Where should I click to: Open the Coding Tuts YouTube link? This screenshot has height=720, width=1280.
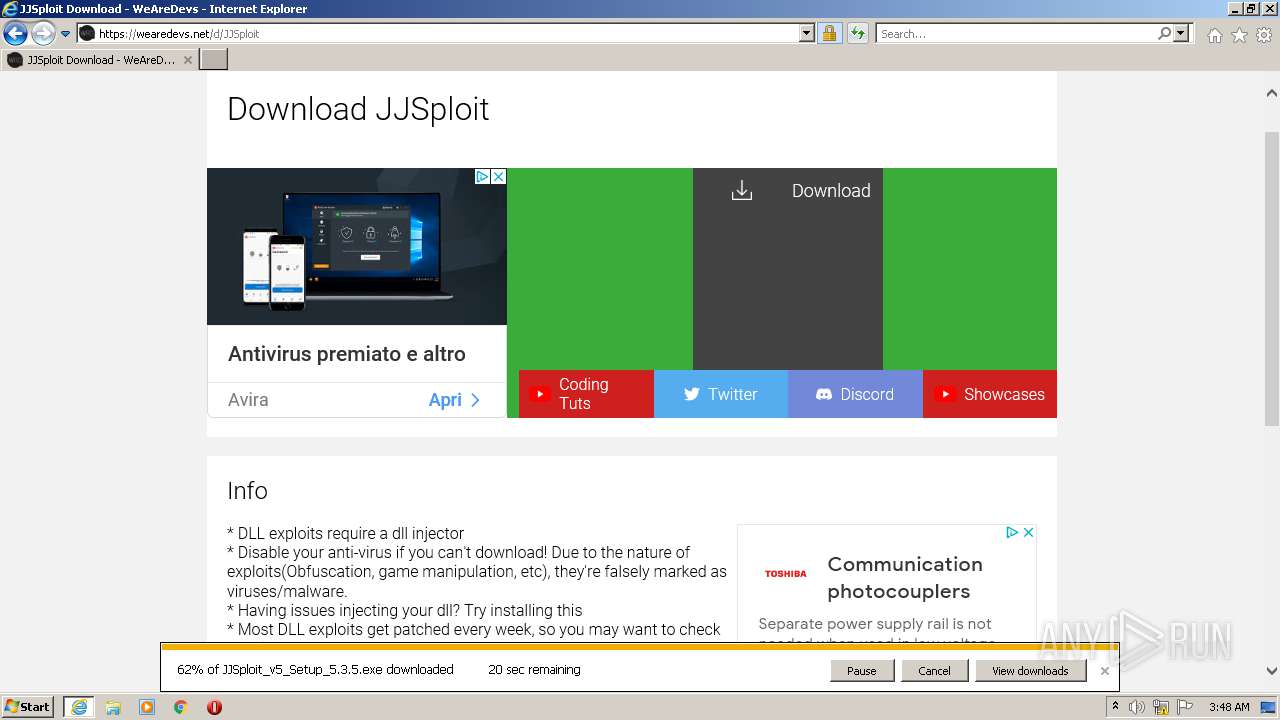[586, 394]
